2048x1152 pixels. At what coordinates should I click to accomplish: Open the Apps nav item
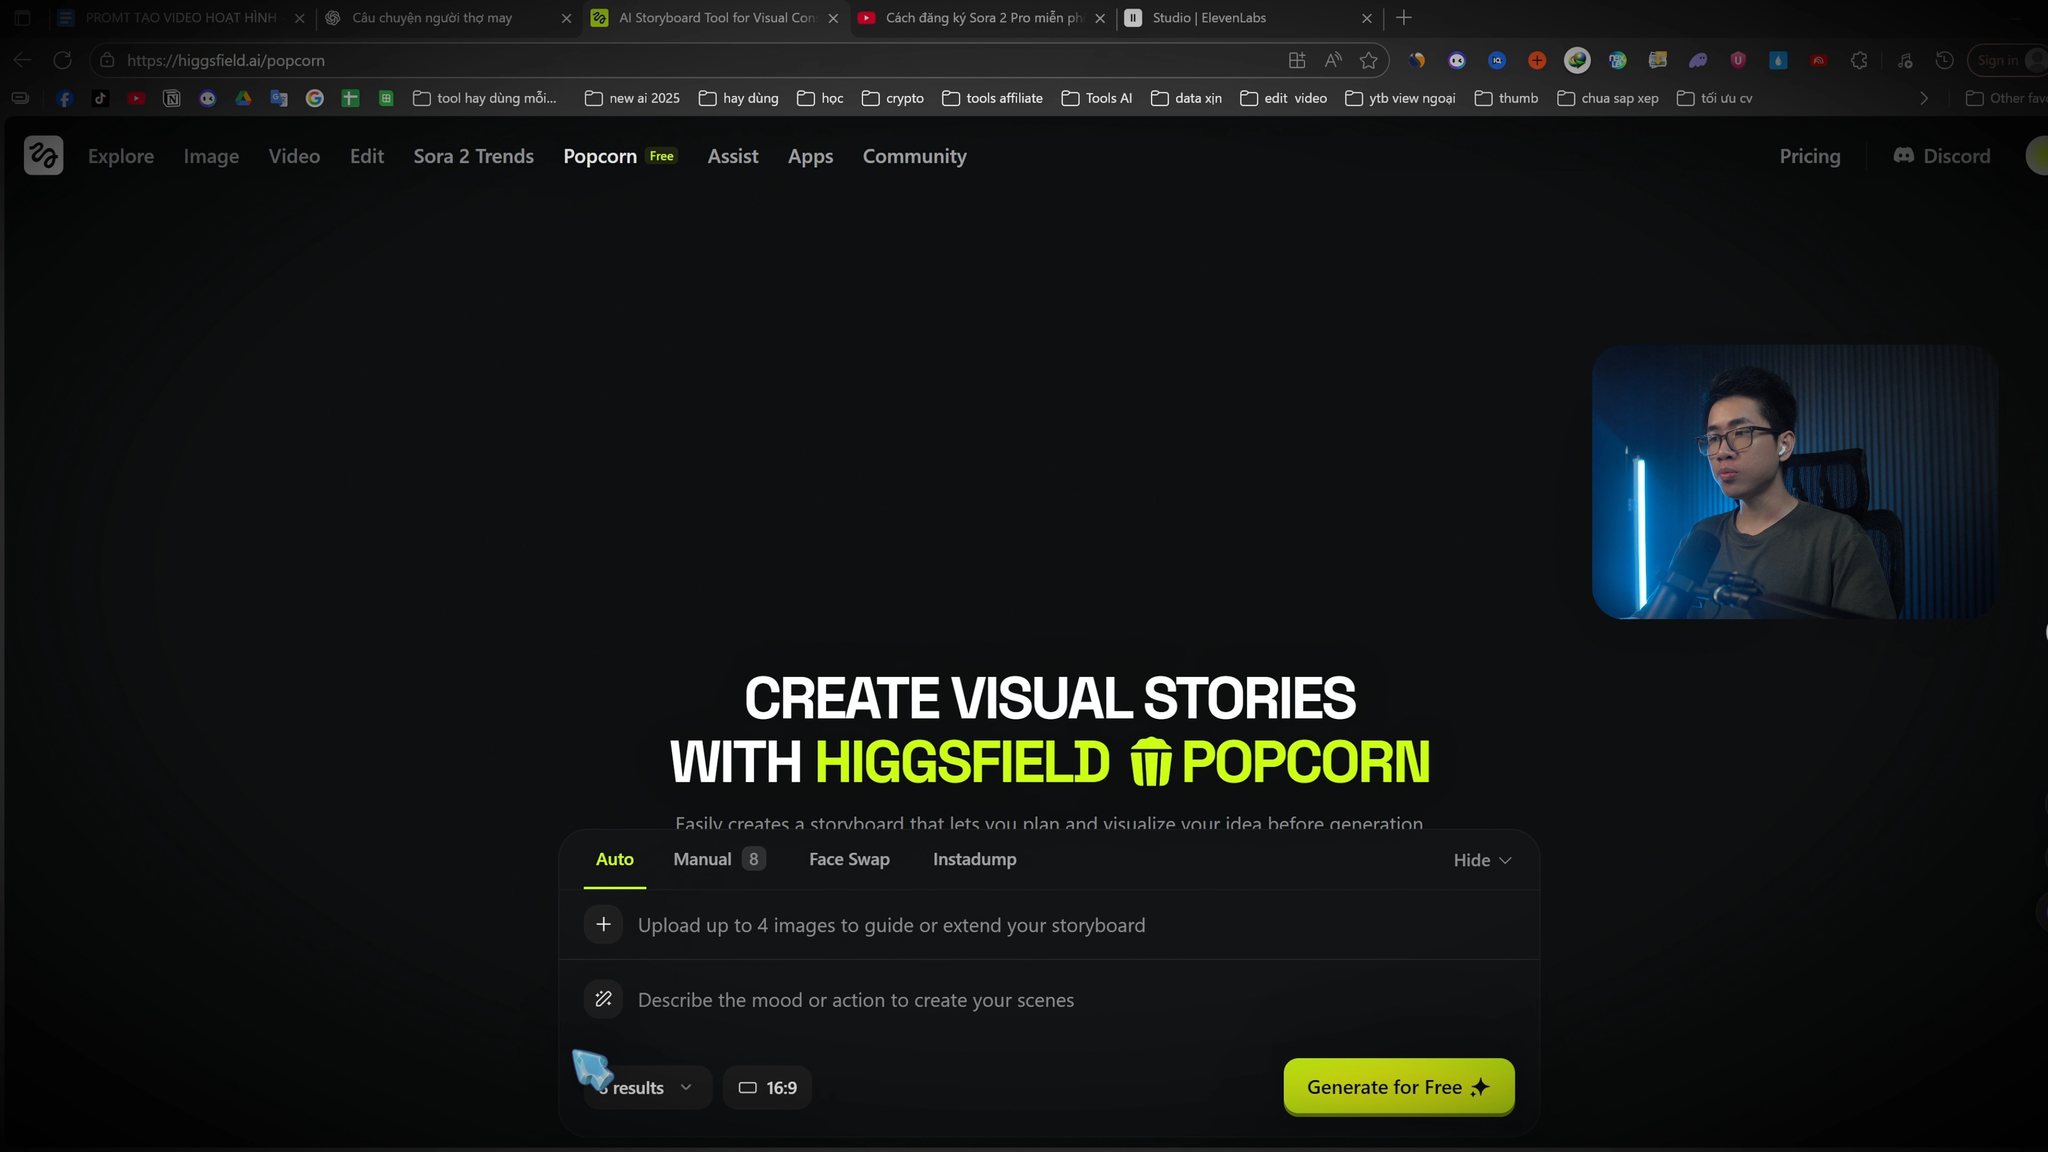click(810, 156)
